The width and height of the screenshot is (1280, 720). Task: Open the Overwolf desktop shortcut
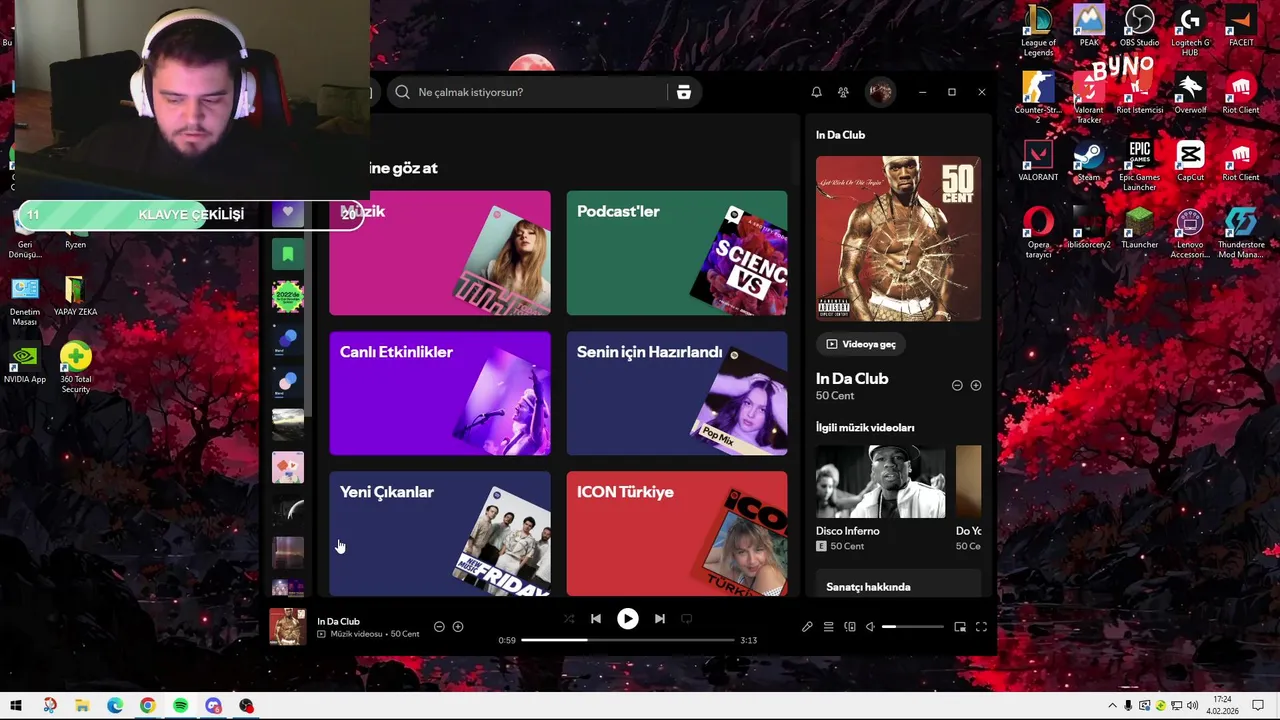1190,93
